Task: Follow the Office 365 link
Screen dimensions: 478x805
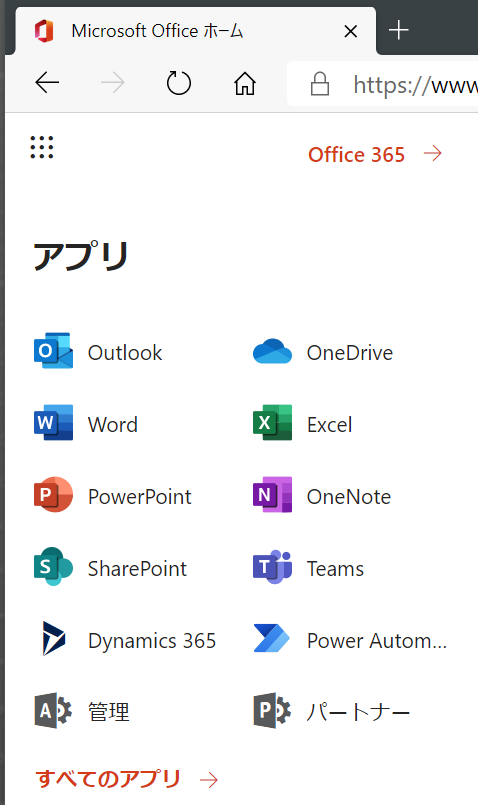Action: coord(375,154)
